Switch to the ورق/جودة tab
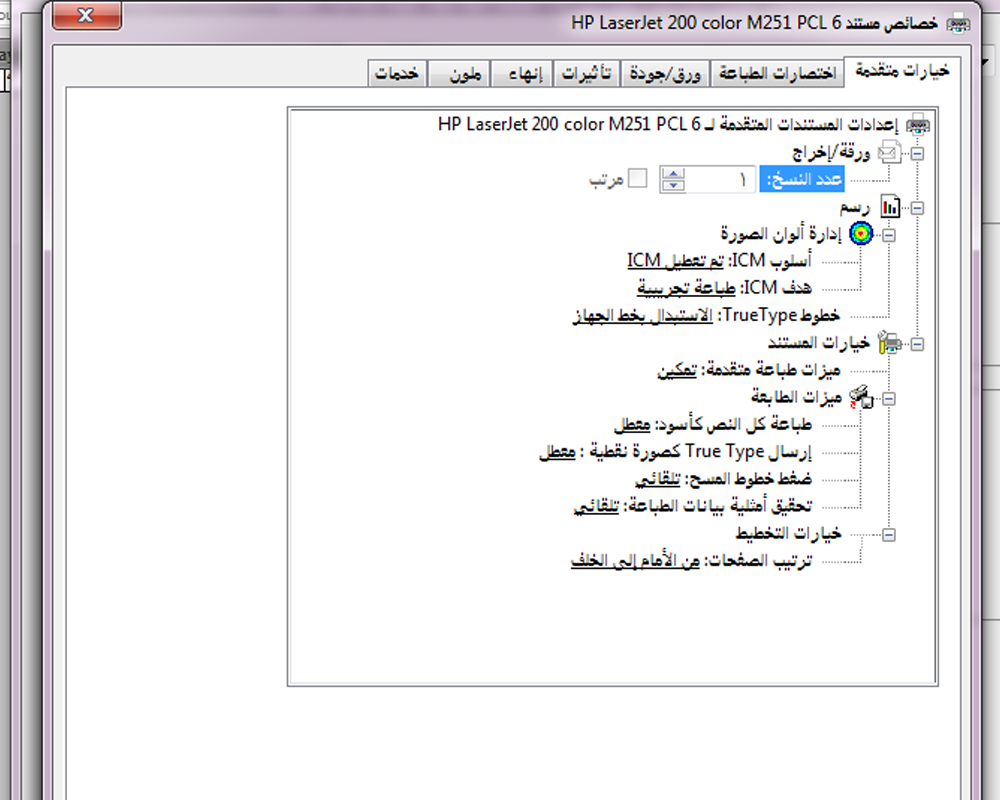This screenshot has width=1000, height=800. point(665,74)
